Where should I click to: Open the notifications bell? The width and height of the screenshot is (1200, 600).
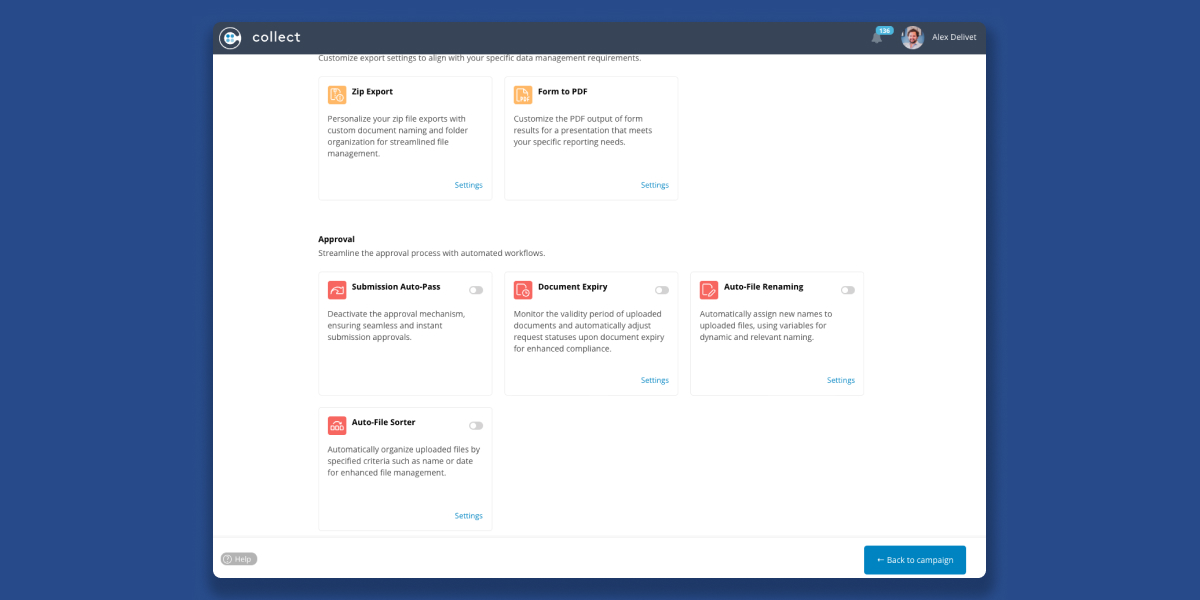point(877,38)
